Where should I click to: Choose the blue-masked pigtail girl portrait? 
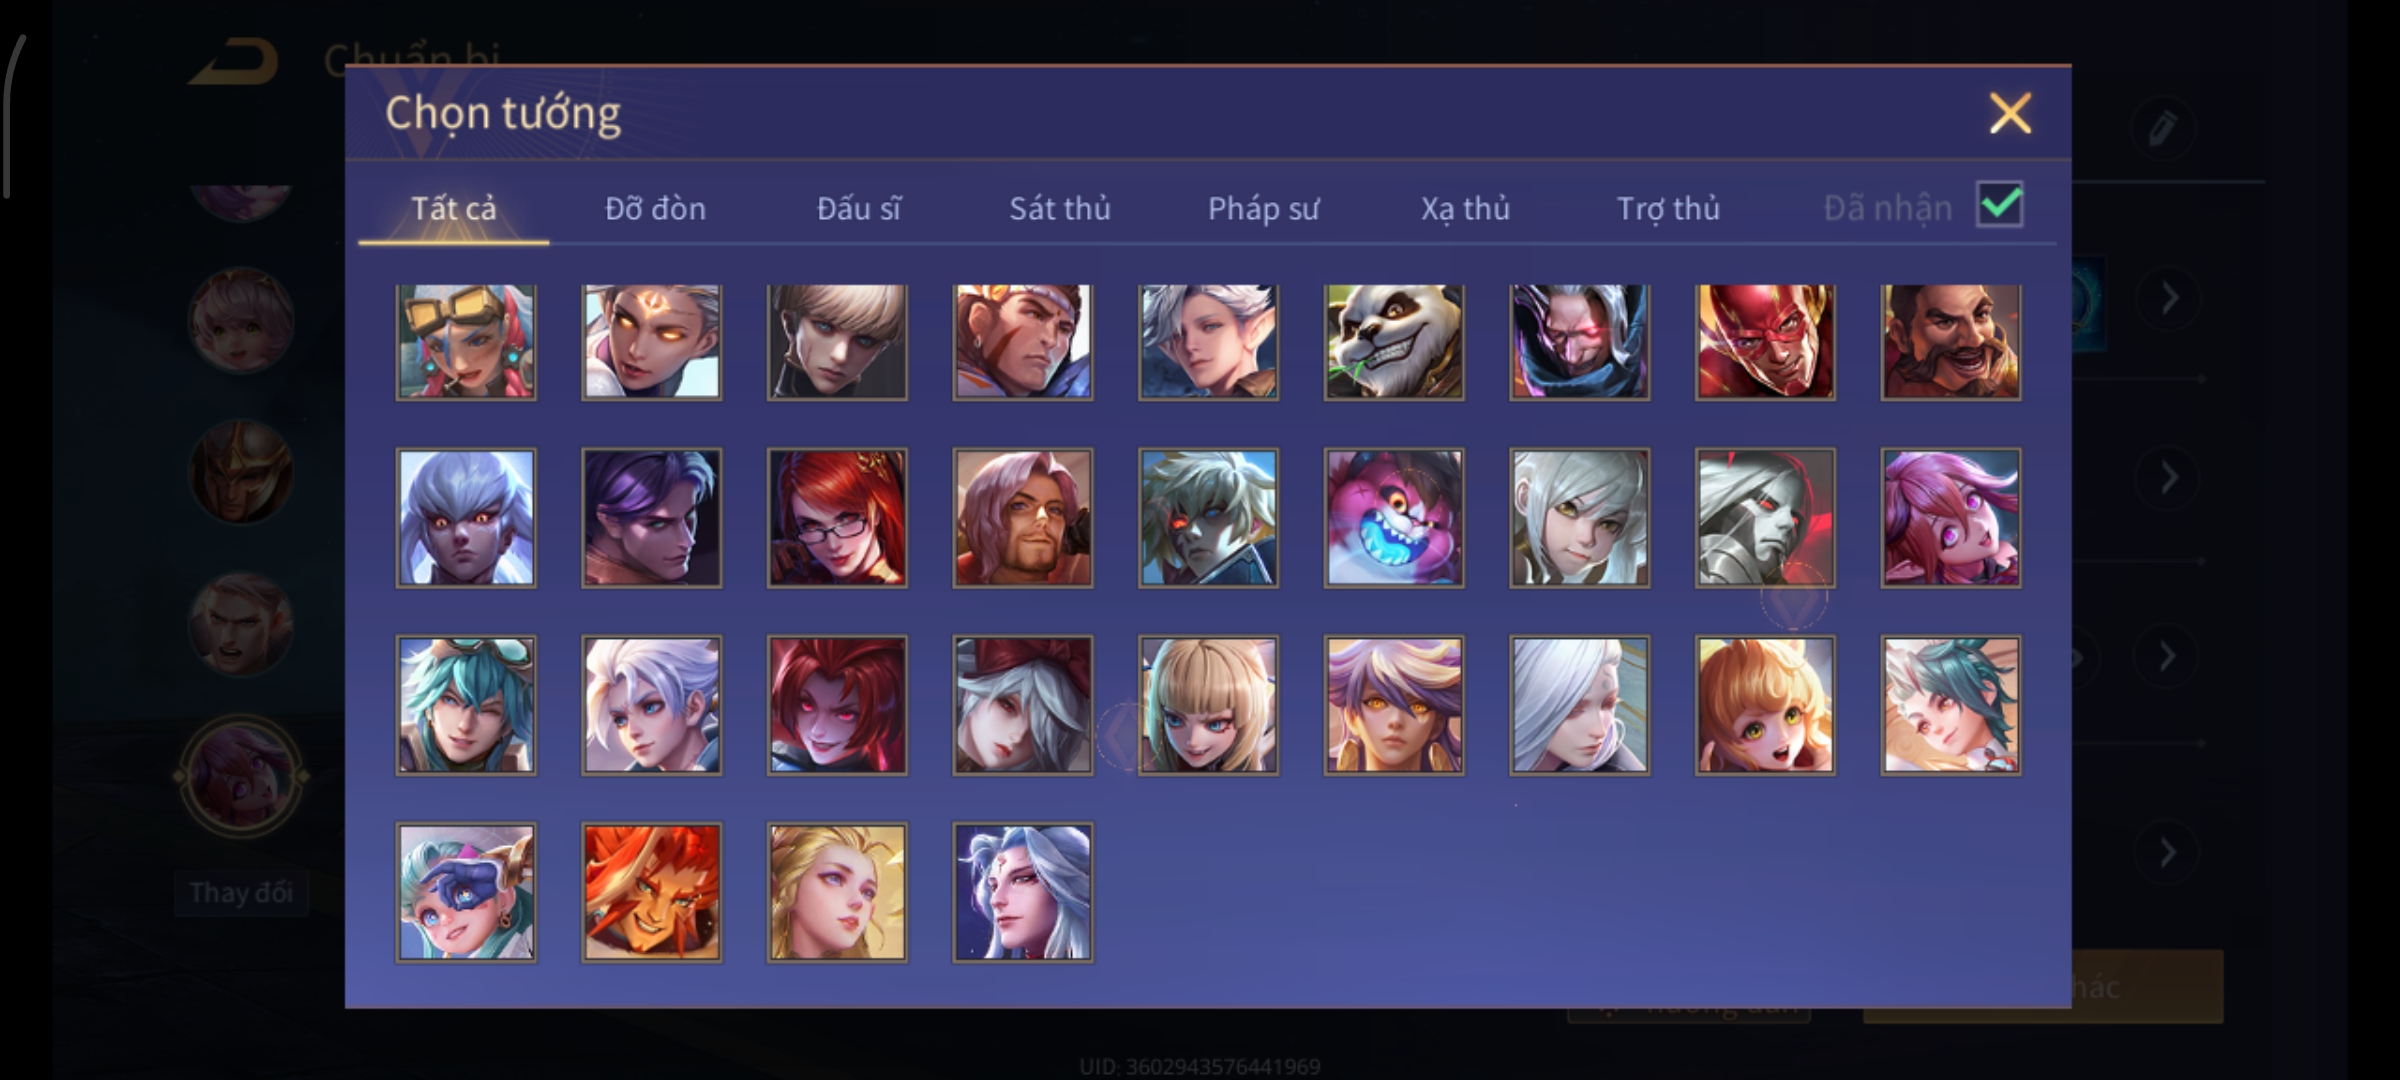pos(466,892)
